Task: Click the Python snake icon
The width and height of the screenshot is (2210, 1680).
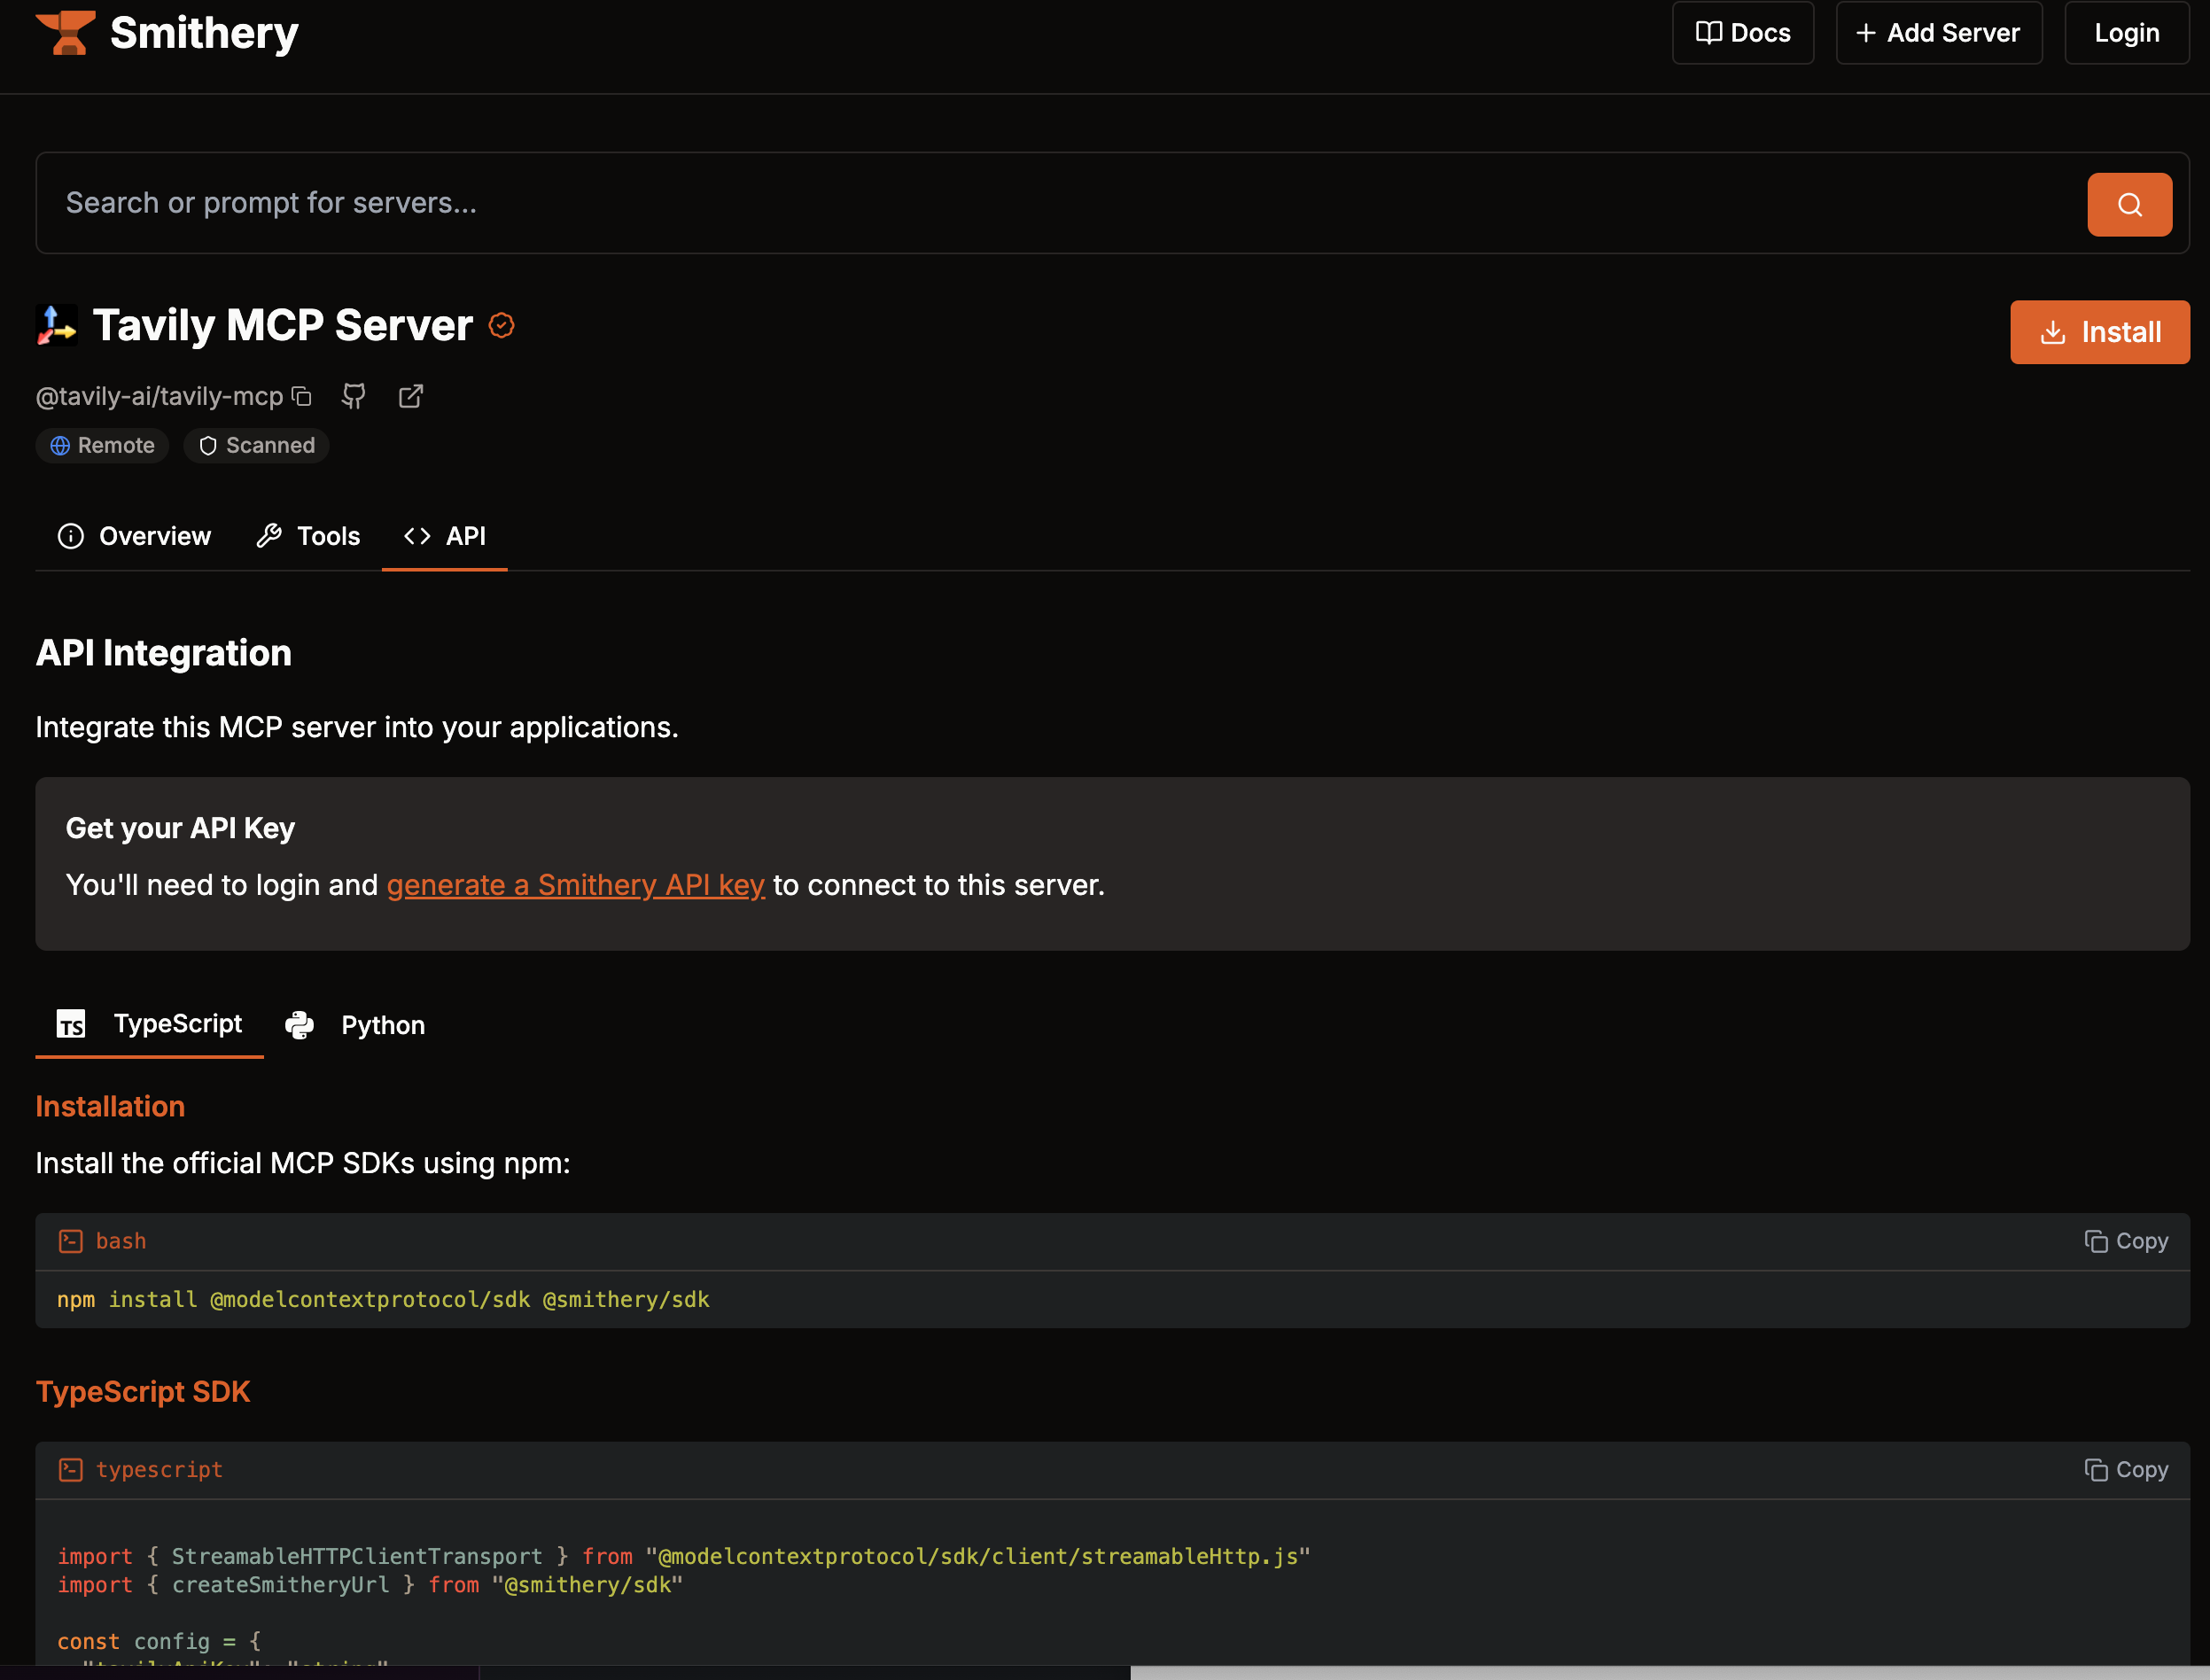Action: (299, 1025)
